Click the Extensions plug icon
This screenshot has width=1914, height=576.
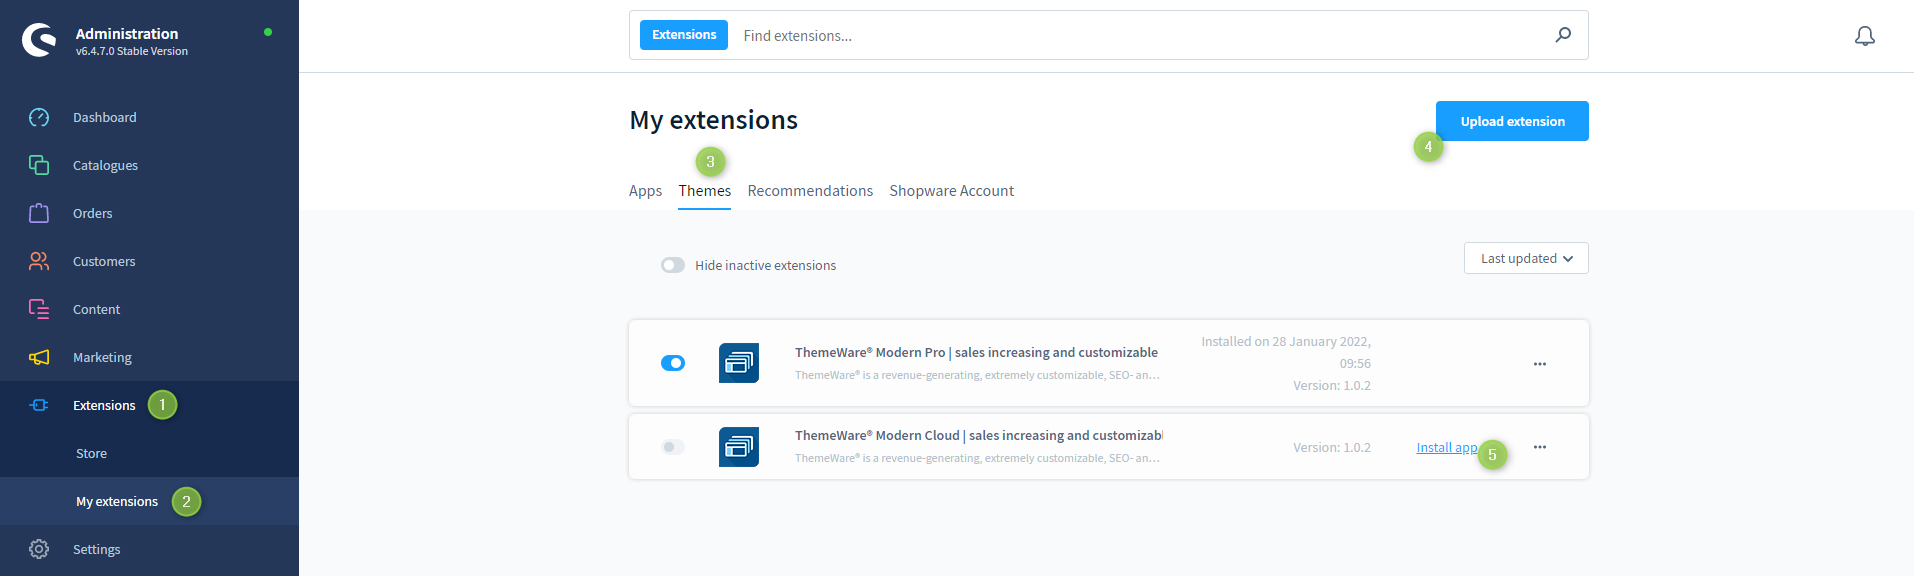(x=39, y=405)
